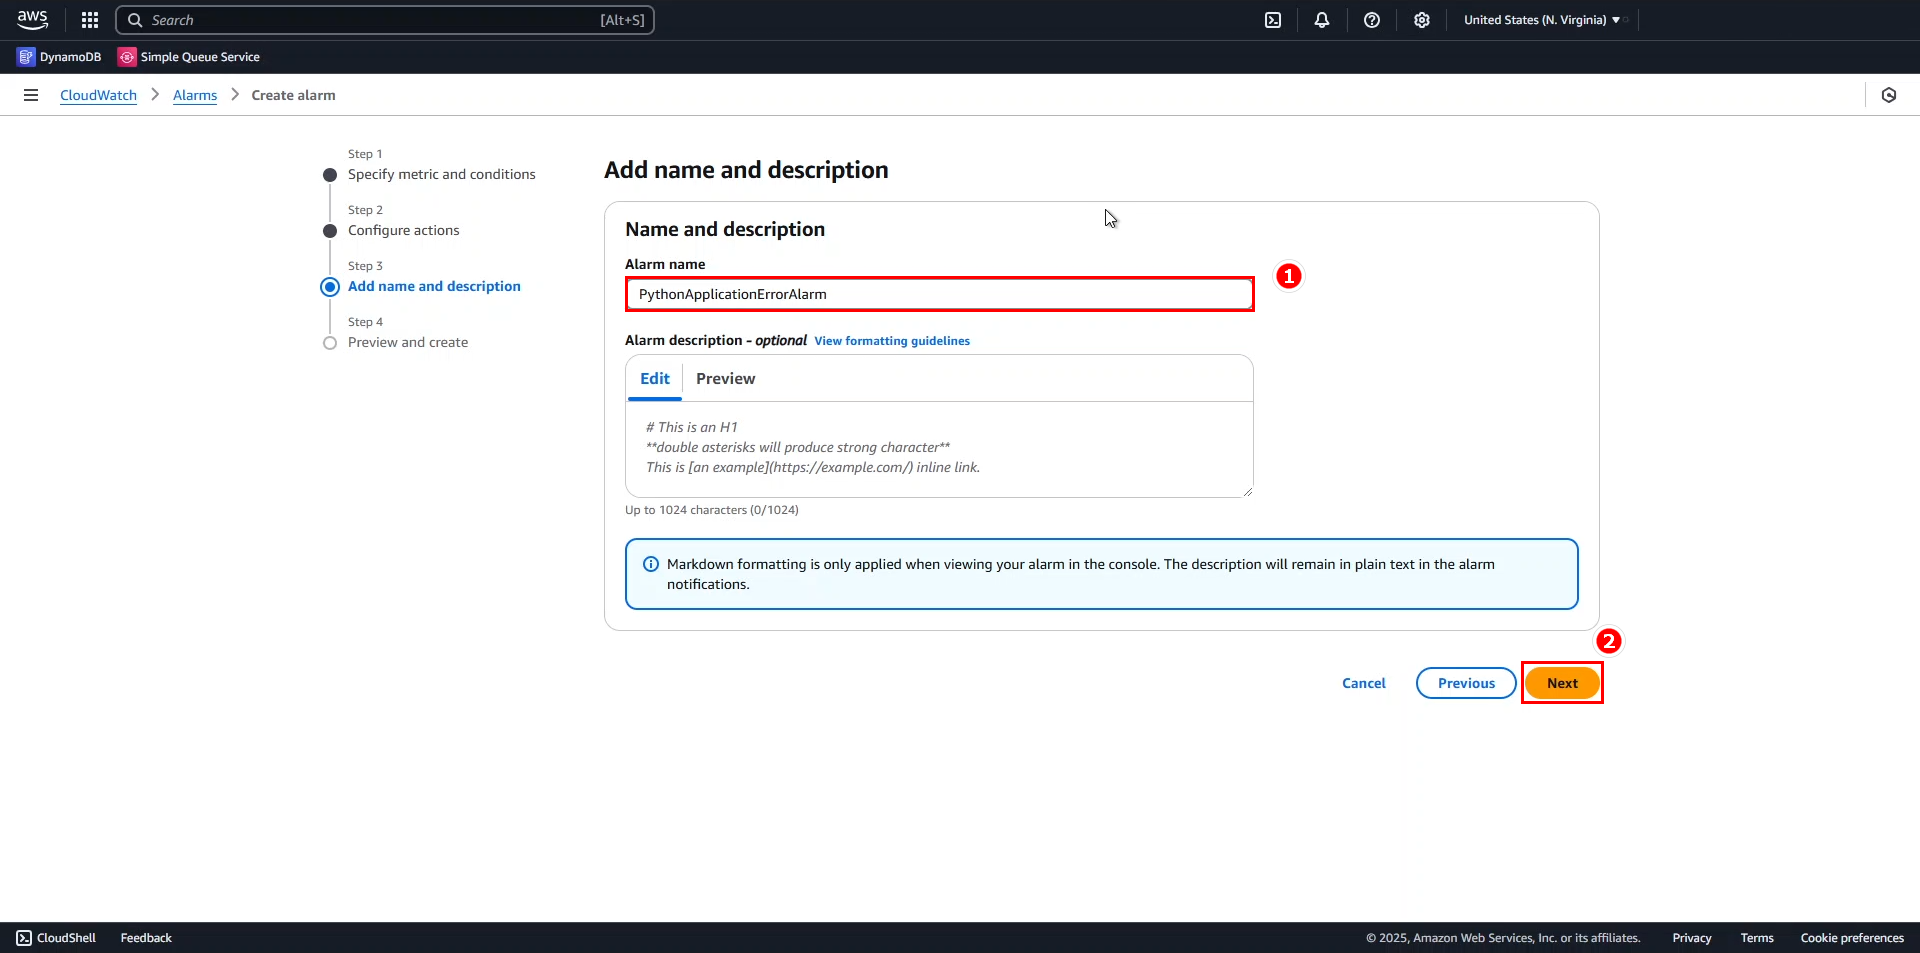1920x953 pixels.
Task: Open View formatting guidelines link
Action: [892, 341]
